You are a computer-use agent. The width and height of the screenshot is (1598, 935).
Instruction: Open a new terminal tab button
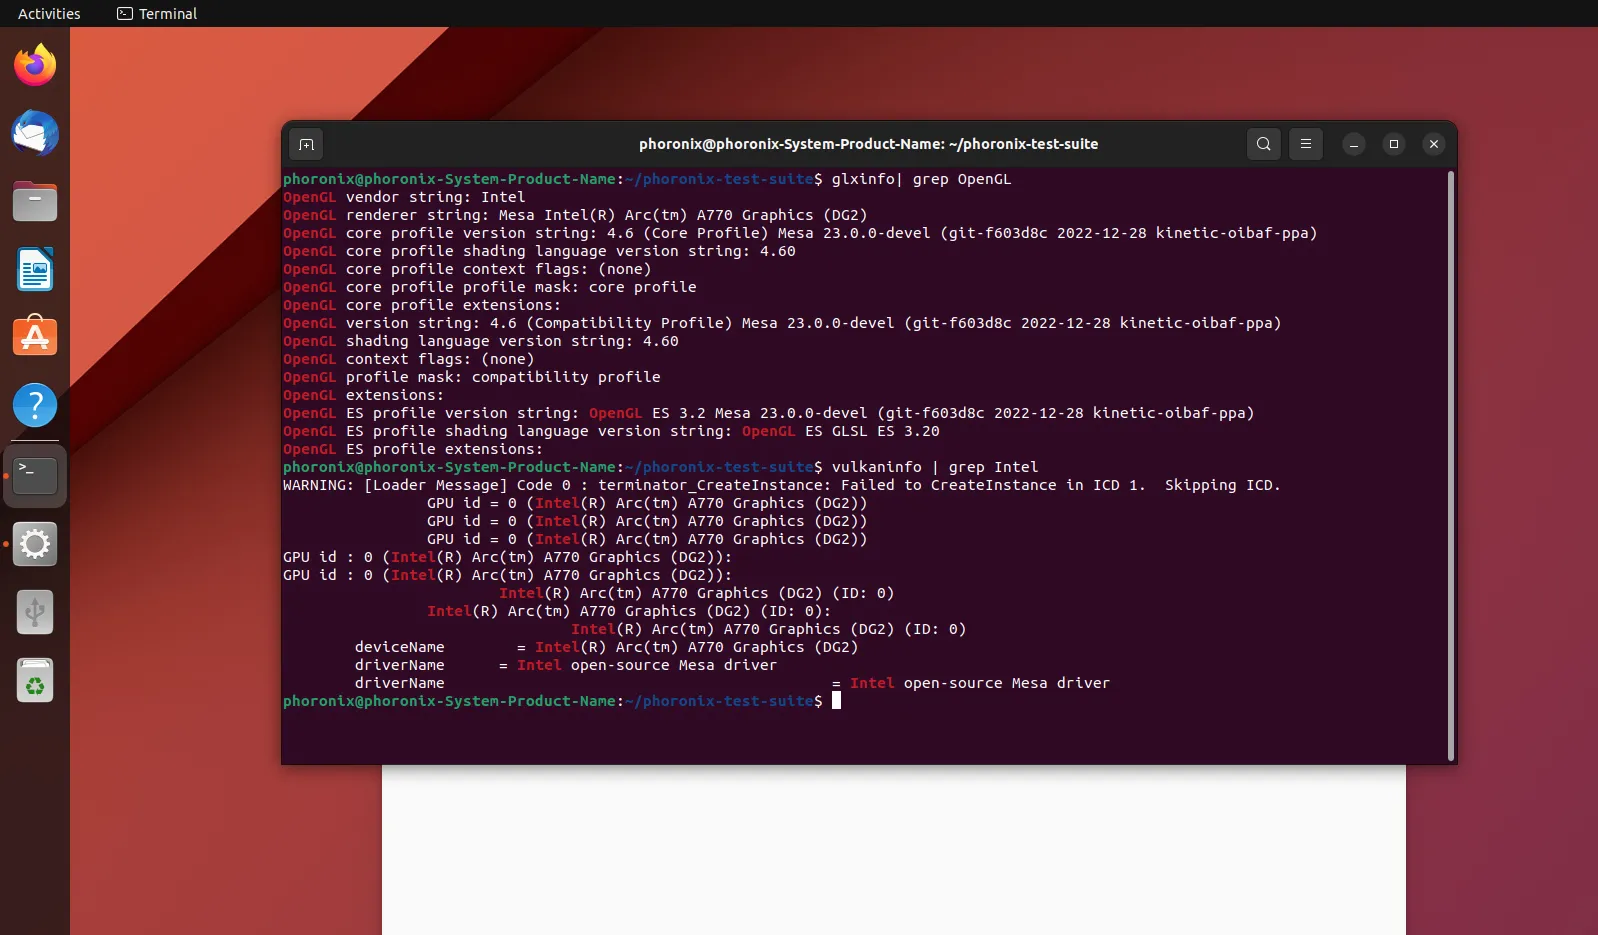pos(306,144)
